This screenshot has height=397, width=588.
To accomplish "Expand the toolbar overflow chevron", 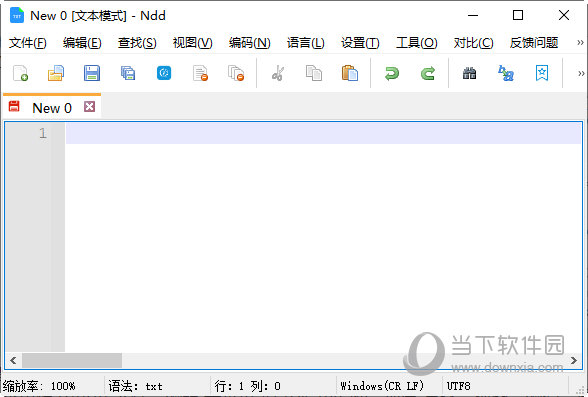I will (581, 73).
